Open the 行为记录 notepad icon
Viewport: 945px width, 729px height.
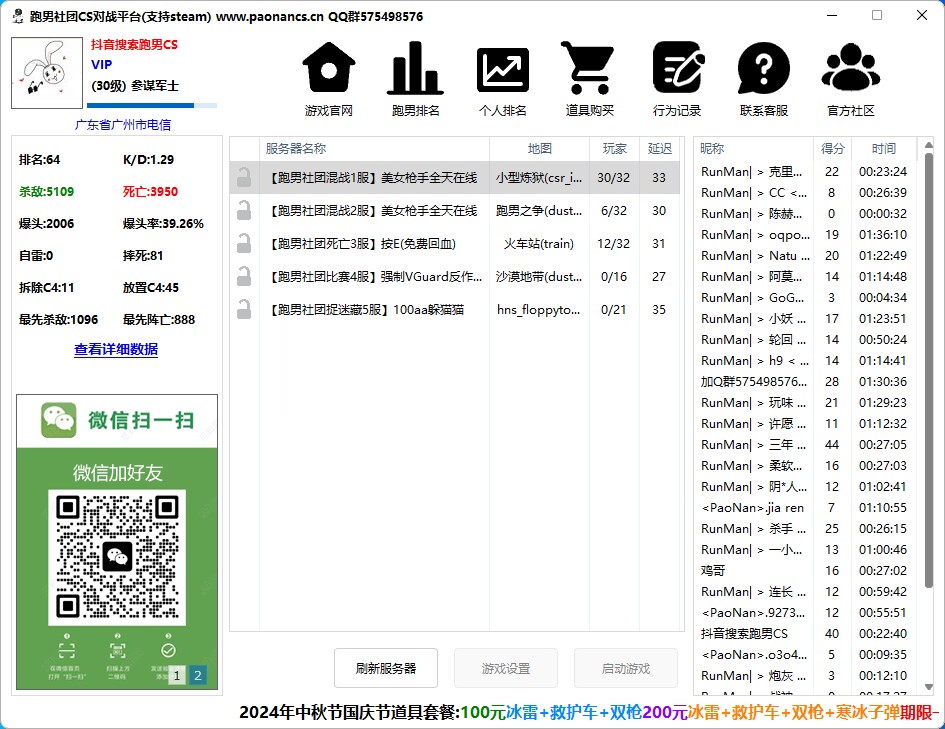[x=678, y=67]
